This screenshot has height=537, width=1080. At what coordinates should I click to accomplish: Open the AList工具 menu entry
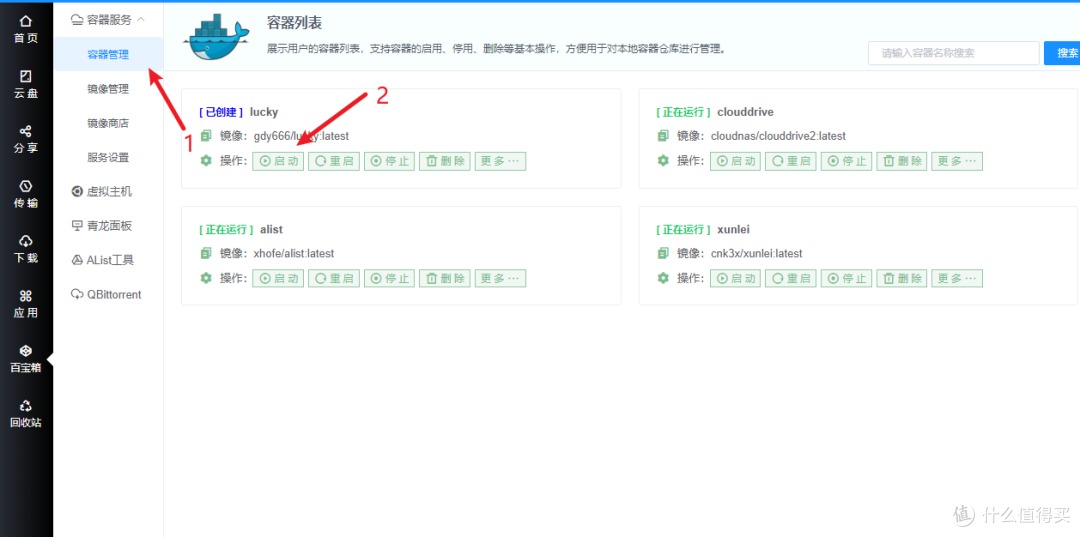(x=103, y=260)
